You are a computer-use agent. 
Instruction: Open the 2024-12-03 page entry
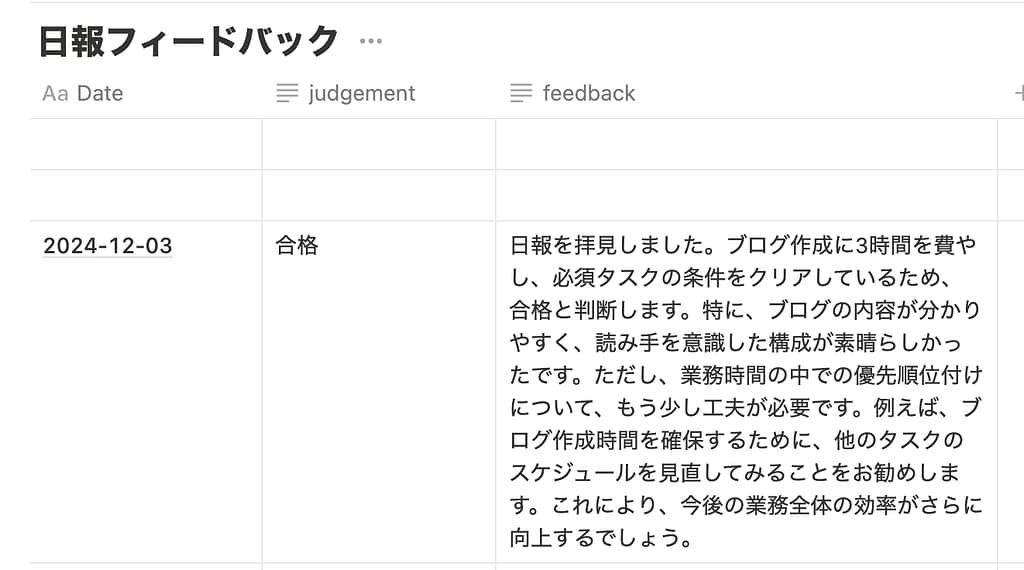[108, 246]
